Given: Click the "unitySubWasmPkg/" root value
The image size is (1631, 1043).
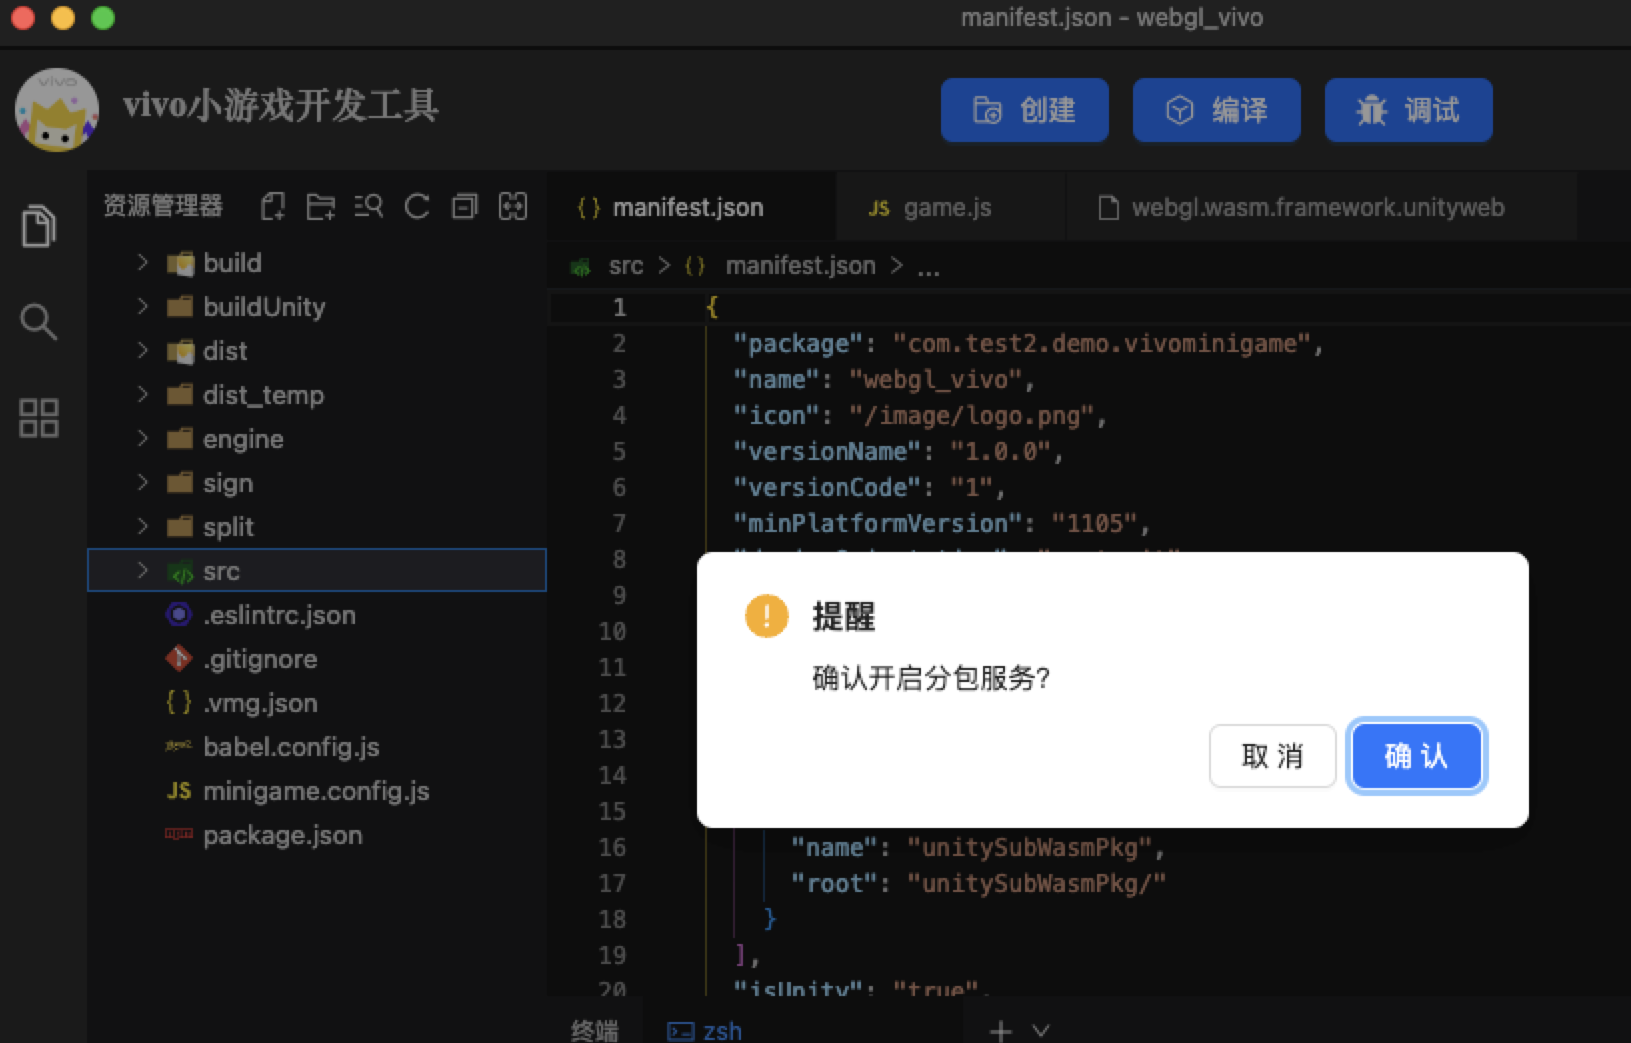Looking at the screenshot, I should 1036,884.
